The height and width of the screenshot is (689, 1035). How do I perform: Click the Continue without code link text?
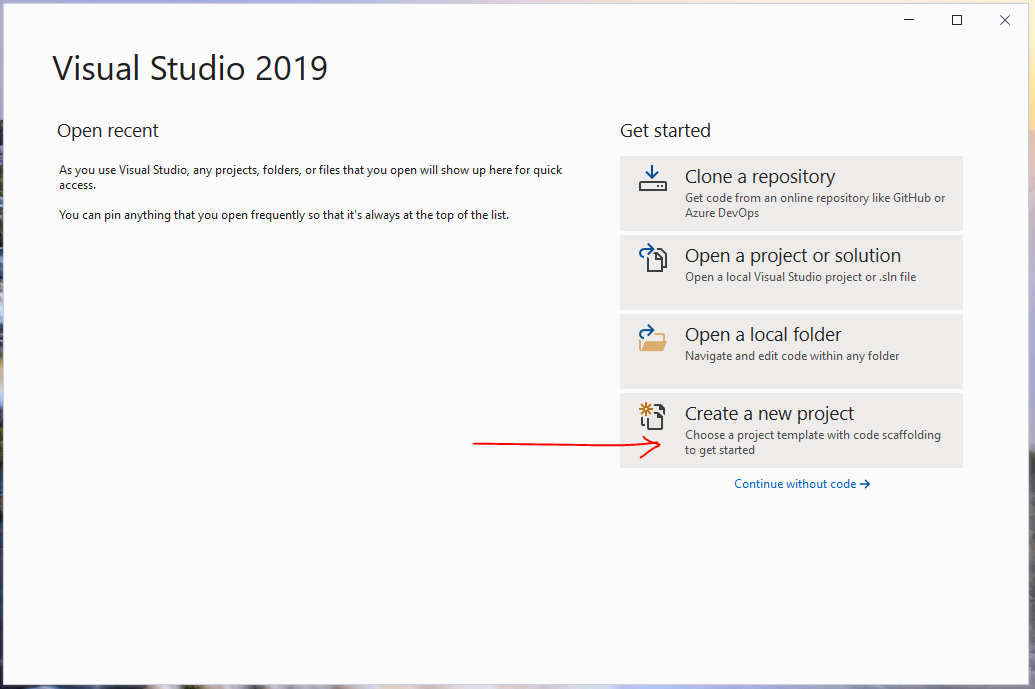point(795,484)
